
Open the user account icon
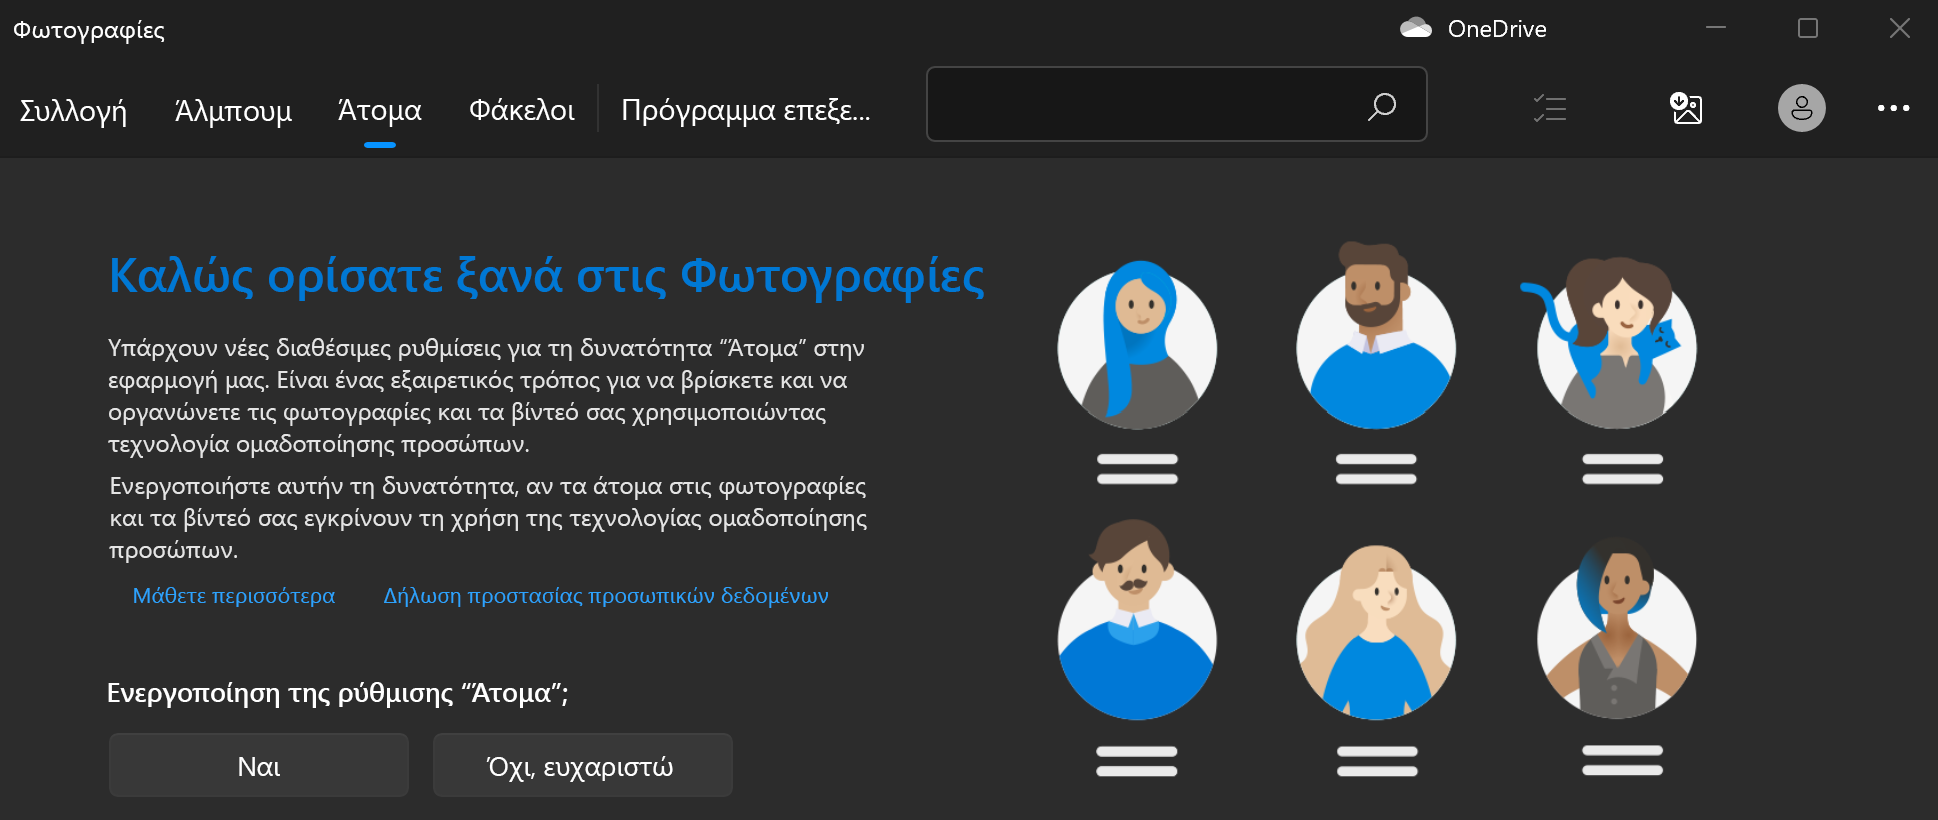pyautogui.click(x=1802, y=108)
